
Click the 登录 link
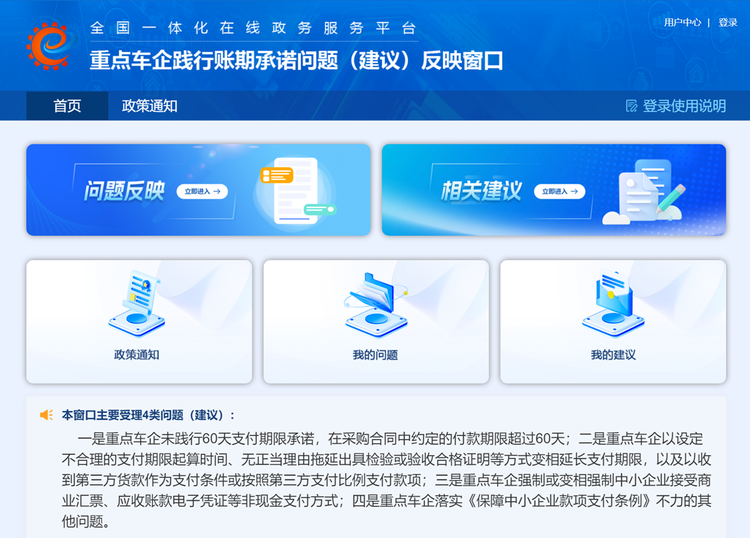pos(728,22)
